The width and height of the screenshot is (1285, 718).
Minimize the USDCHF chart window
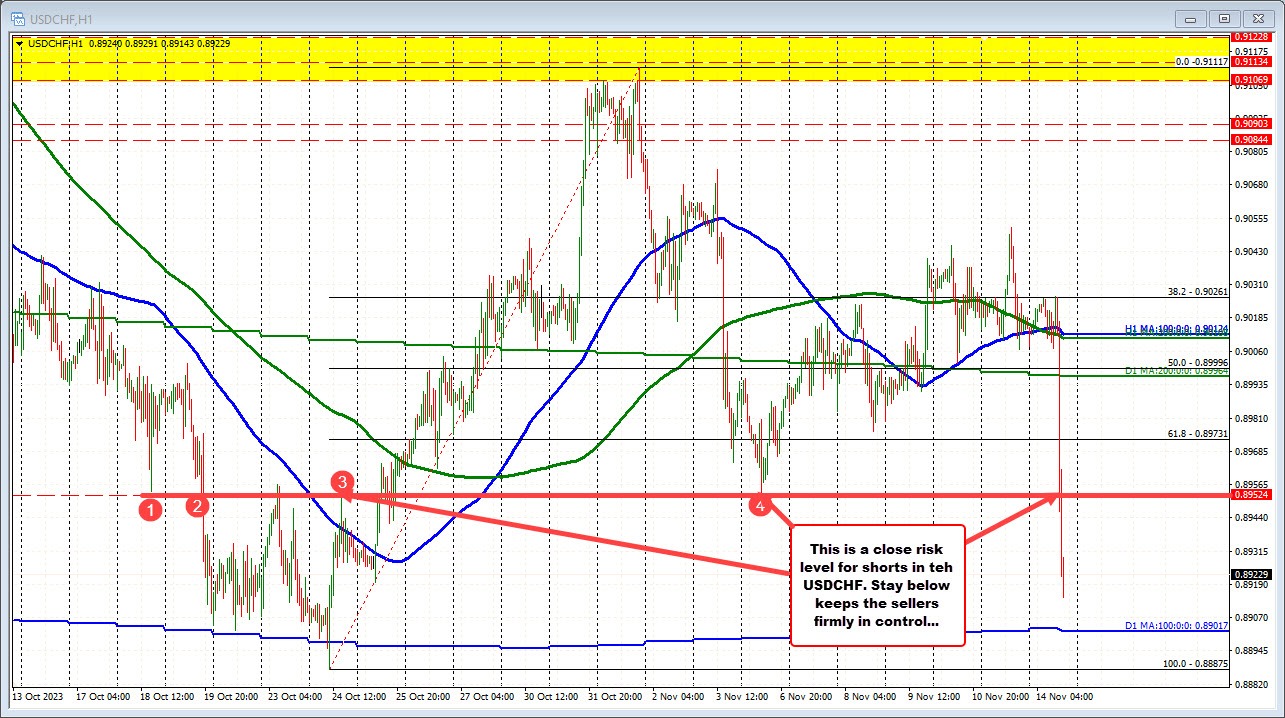1190,17
